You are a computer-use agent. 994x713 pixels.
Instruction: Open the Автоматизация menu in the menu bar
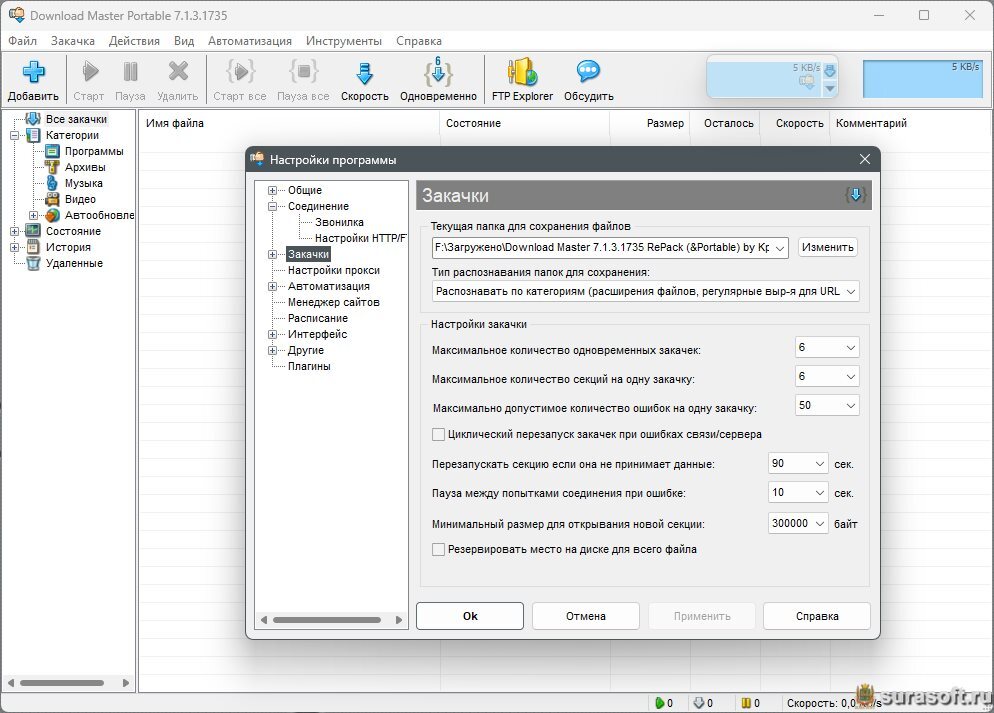tap(249, 41)
